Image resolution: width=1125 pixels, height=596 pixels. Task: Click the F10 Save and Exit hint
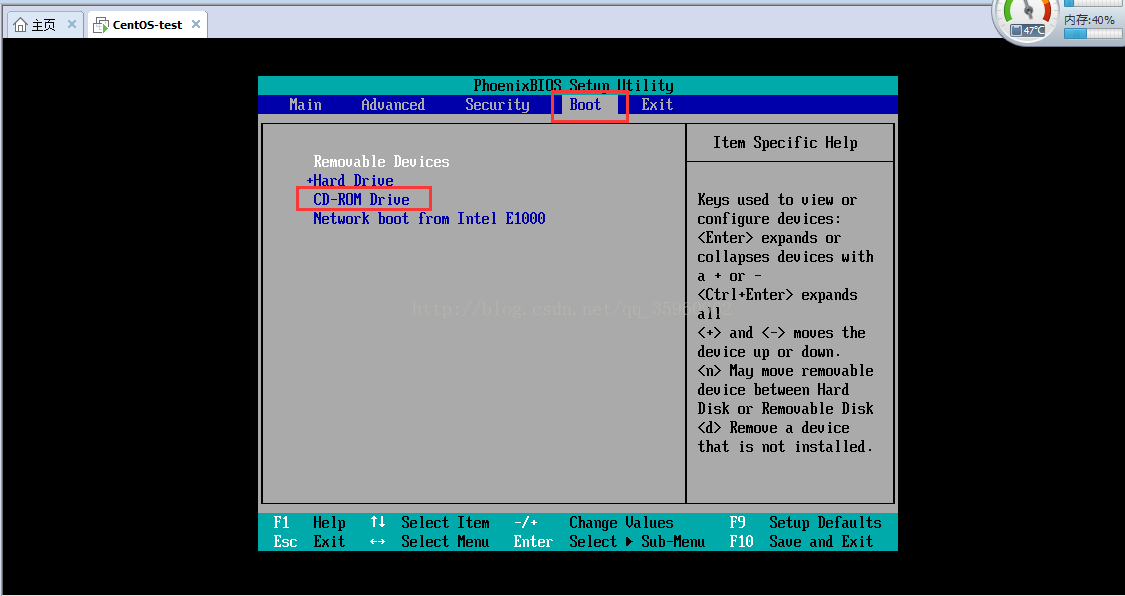tap(801, 541)
